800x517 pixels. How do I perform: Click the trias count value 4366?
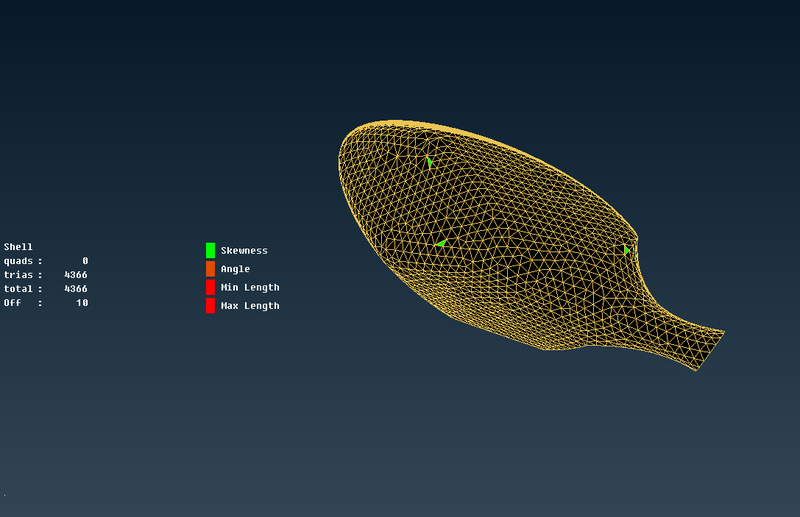point(76,275)
